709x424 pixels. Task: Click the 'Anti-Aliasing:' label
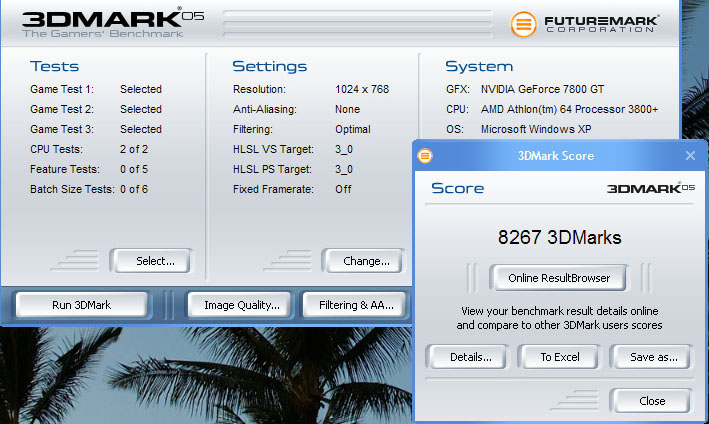click(265, 109)
